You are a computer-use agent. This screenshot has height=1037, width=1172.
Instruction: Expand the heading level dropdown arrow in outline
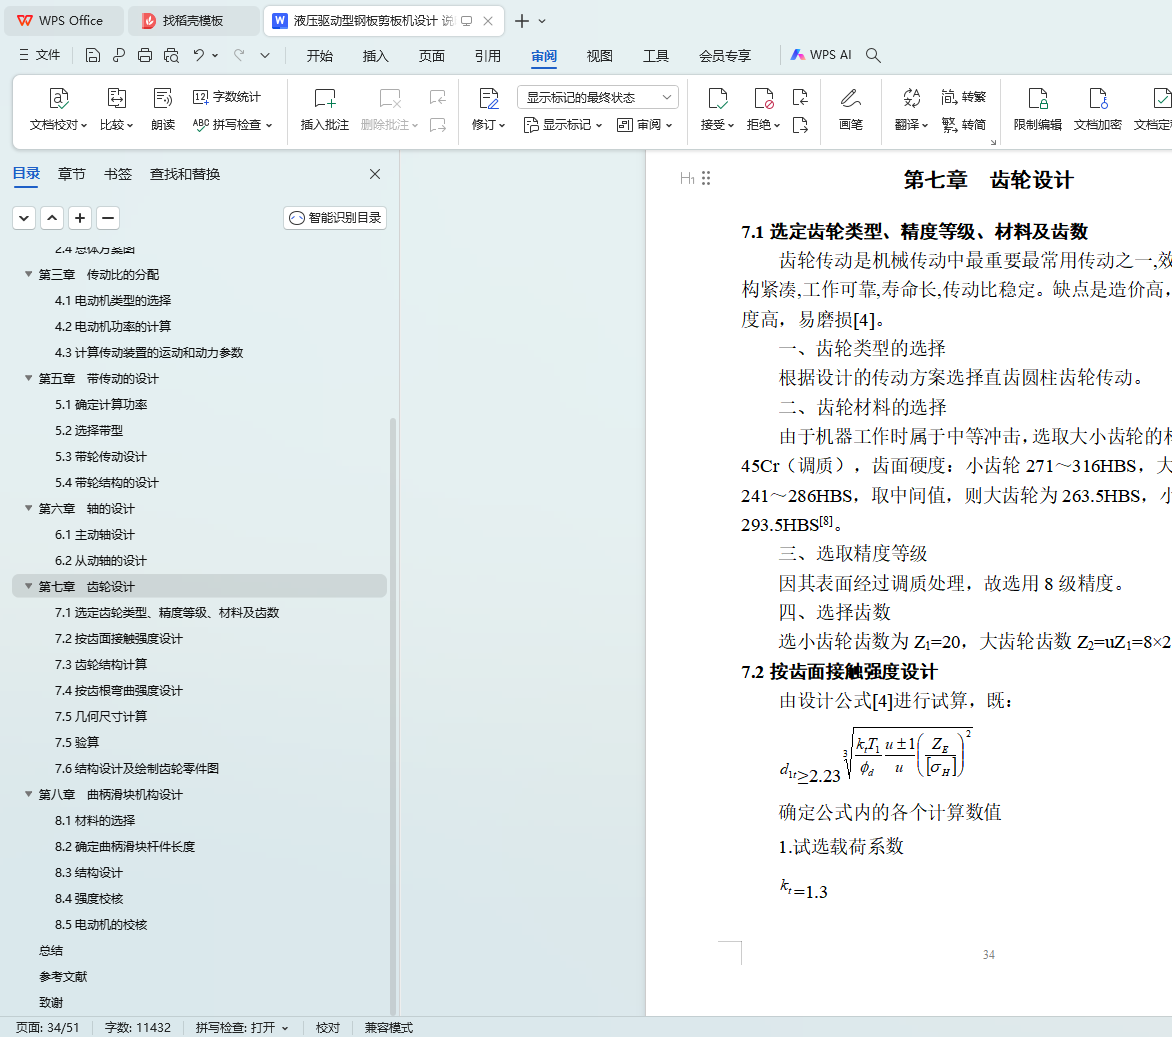pos(24,218)
